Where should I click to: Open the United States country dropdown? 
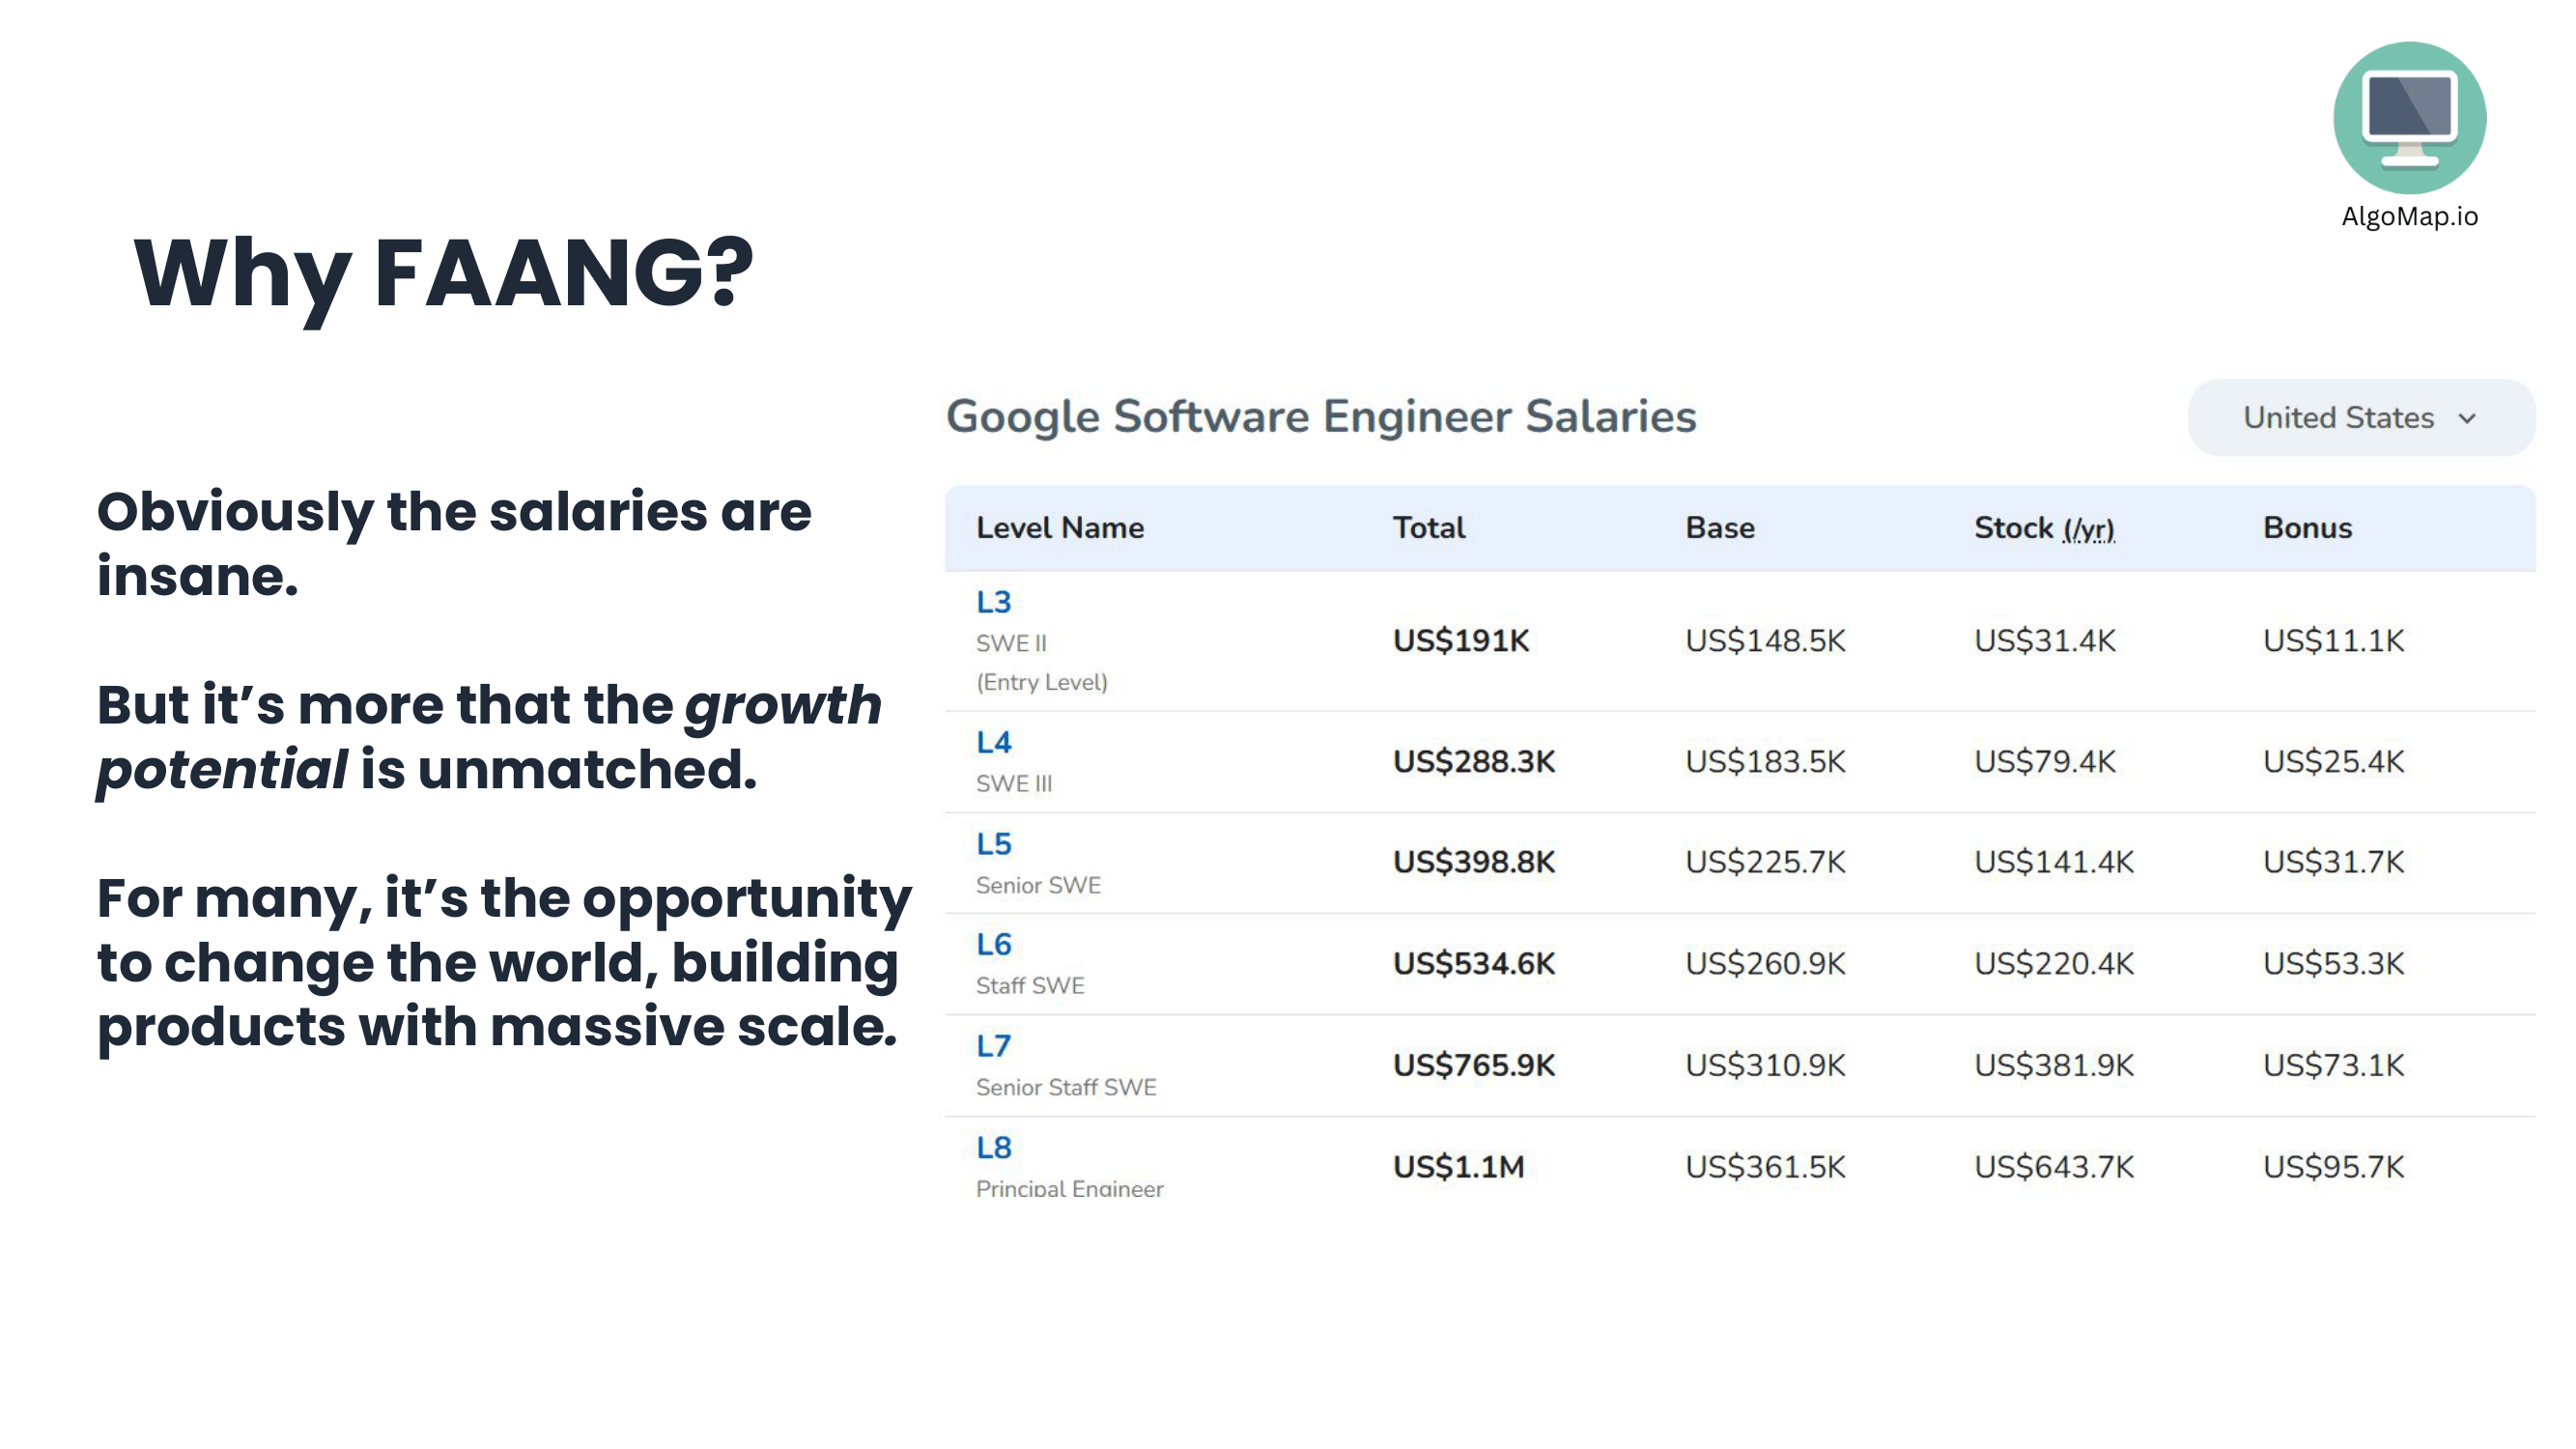tap(2360, 417)
